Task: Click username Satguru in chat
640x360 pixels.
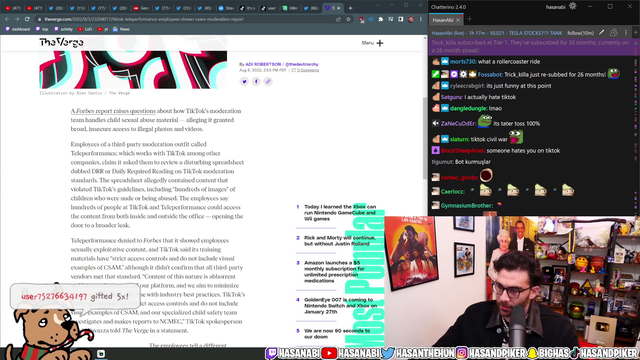Action: click(451, 97)
